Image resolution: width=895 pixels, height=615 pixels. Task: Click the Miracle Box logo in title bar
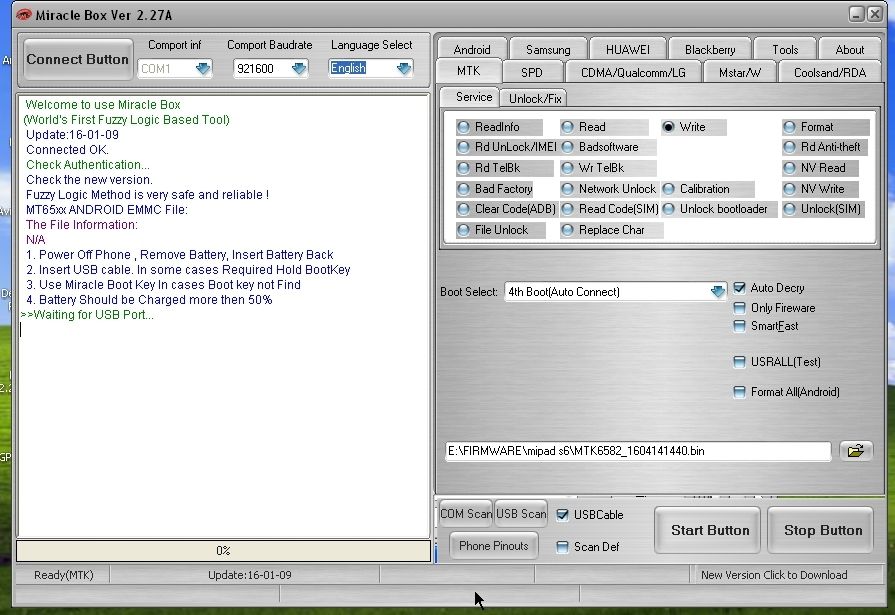point(23,15)
